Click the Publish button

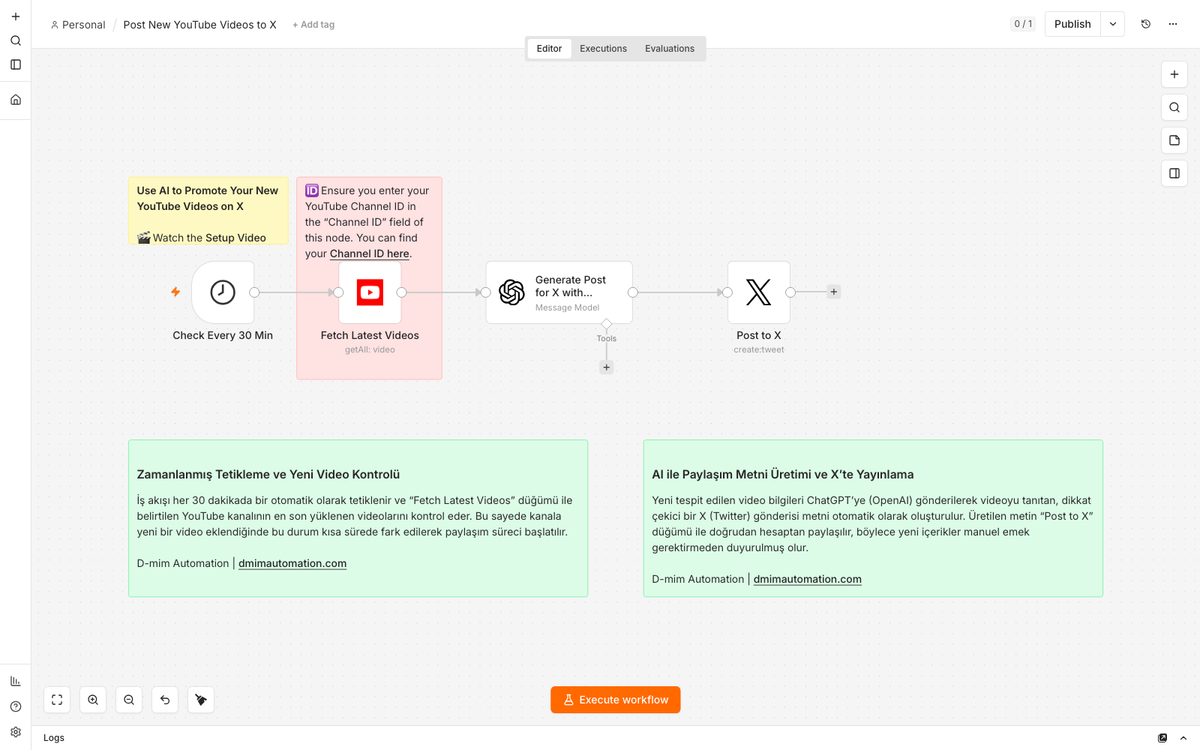(1073, 24)
